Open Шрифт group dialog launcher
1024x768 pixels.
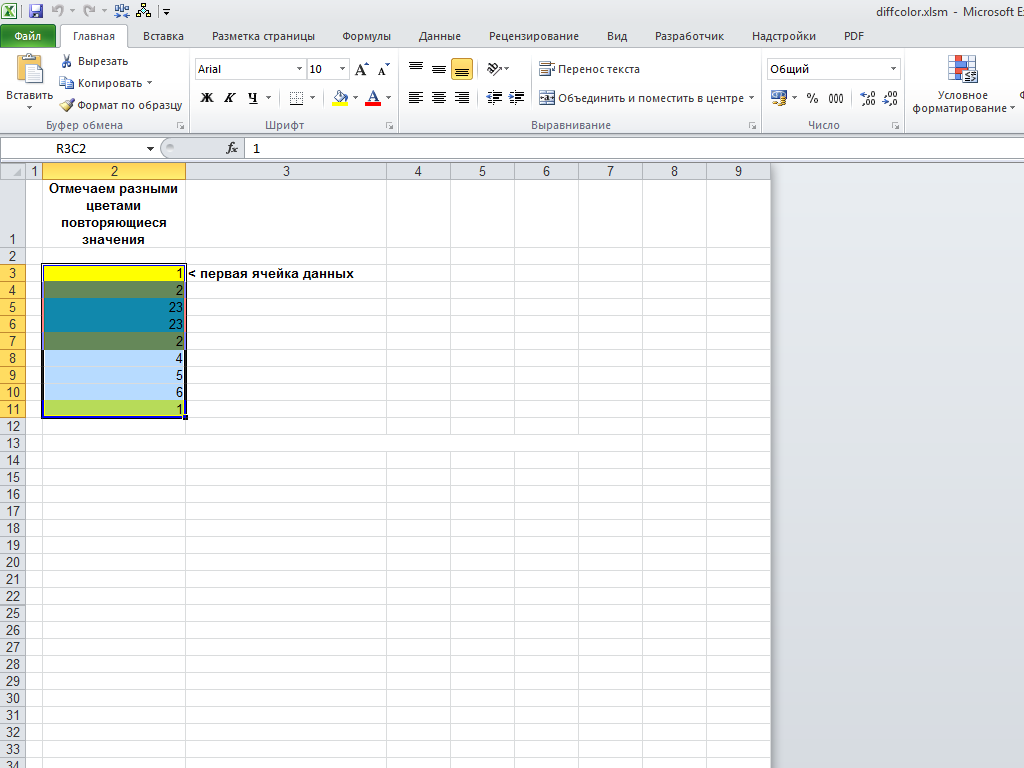click(389, 125)
